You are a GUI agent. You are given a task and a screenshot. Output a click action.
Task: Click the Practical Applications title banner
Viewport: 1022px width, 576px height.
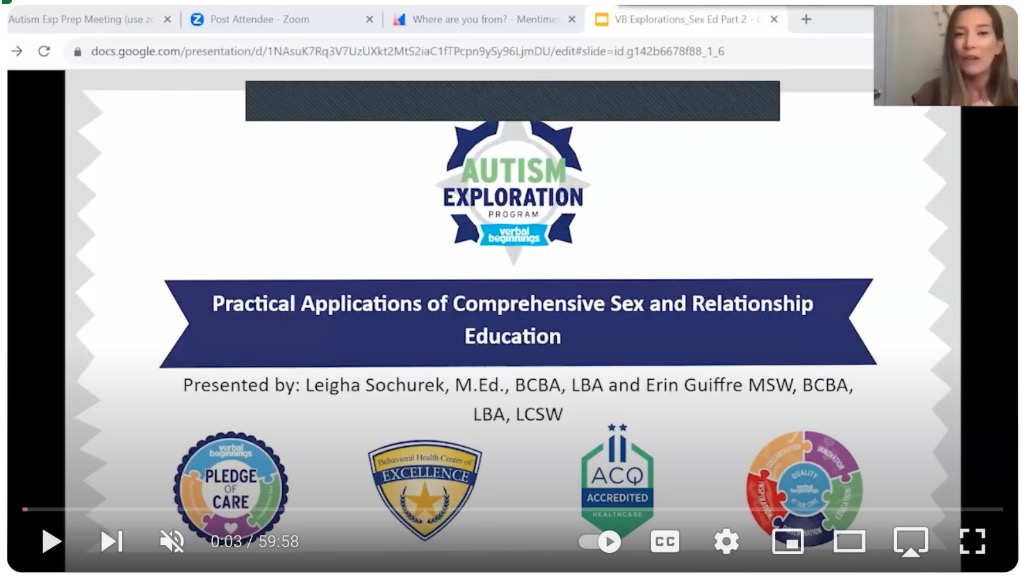(518, 322)
